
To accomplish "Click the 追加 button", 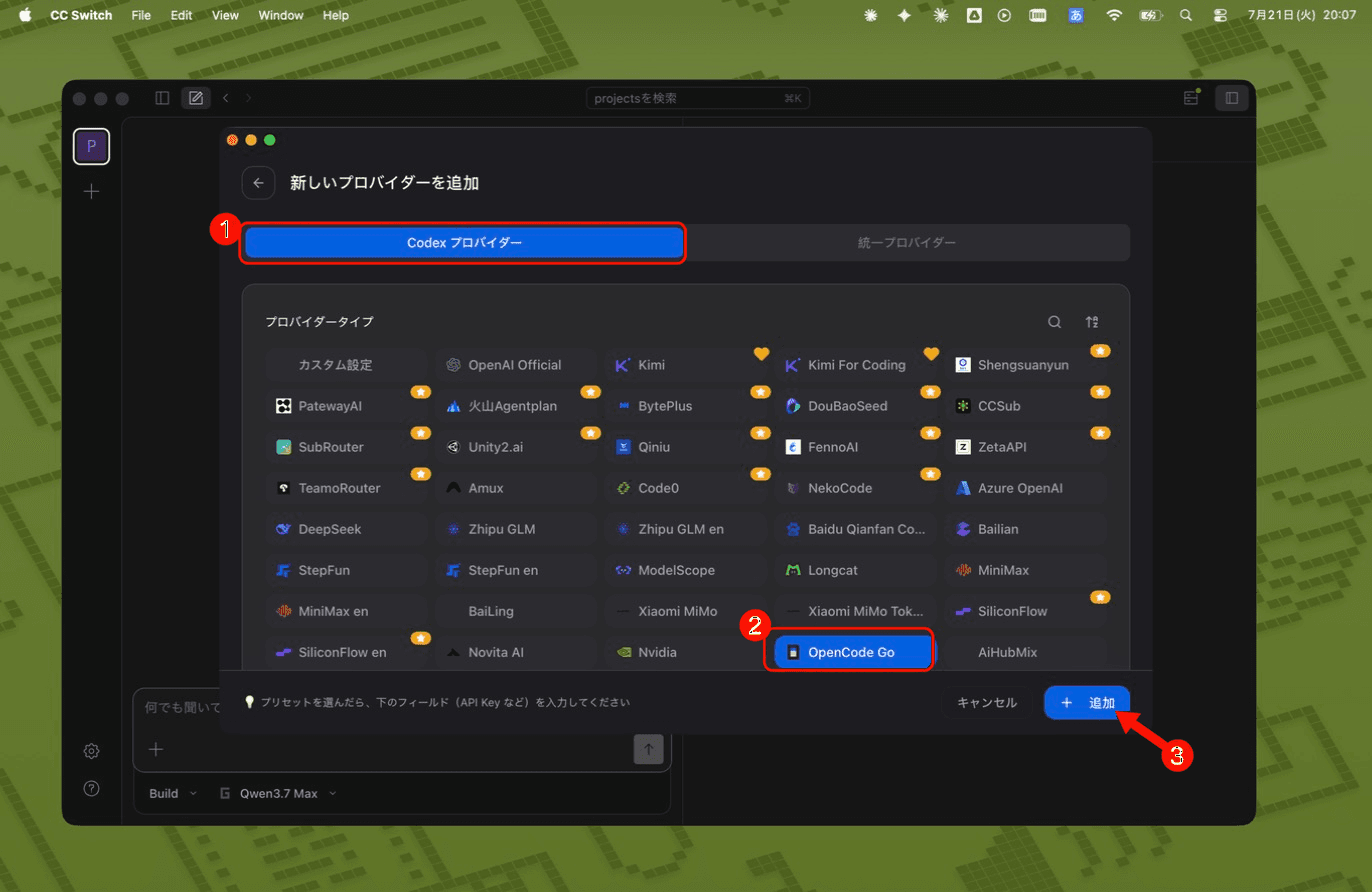I will point(1087,703).
